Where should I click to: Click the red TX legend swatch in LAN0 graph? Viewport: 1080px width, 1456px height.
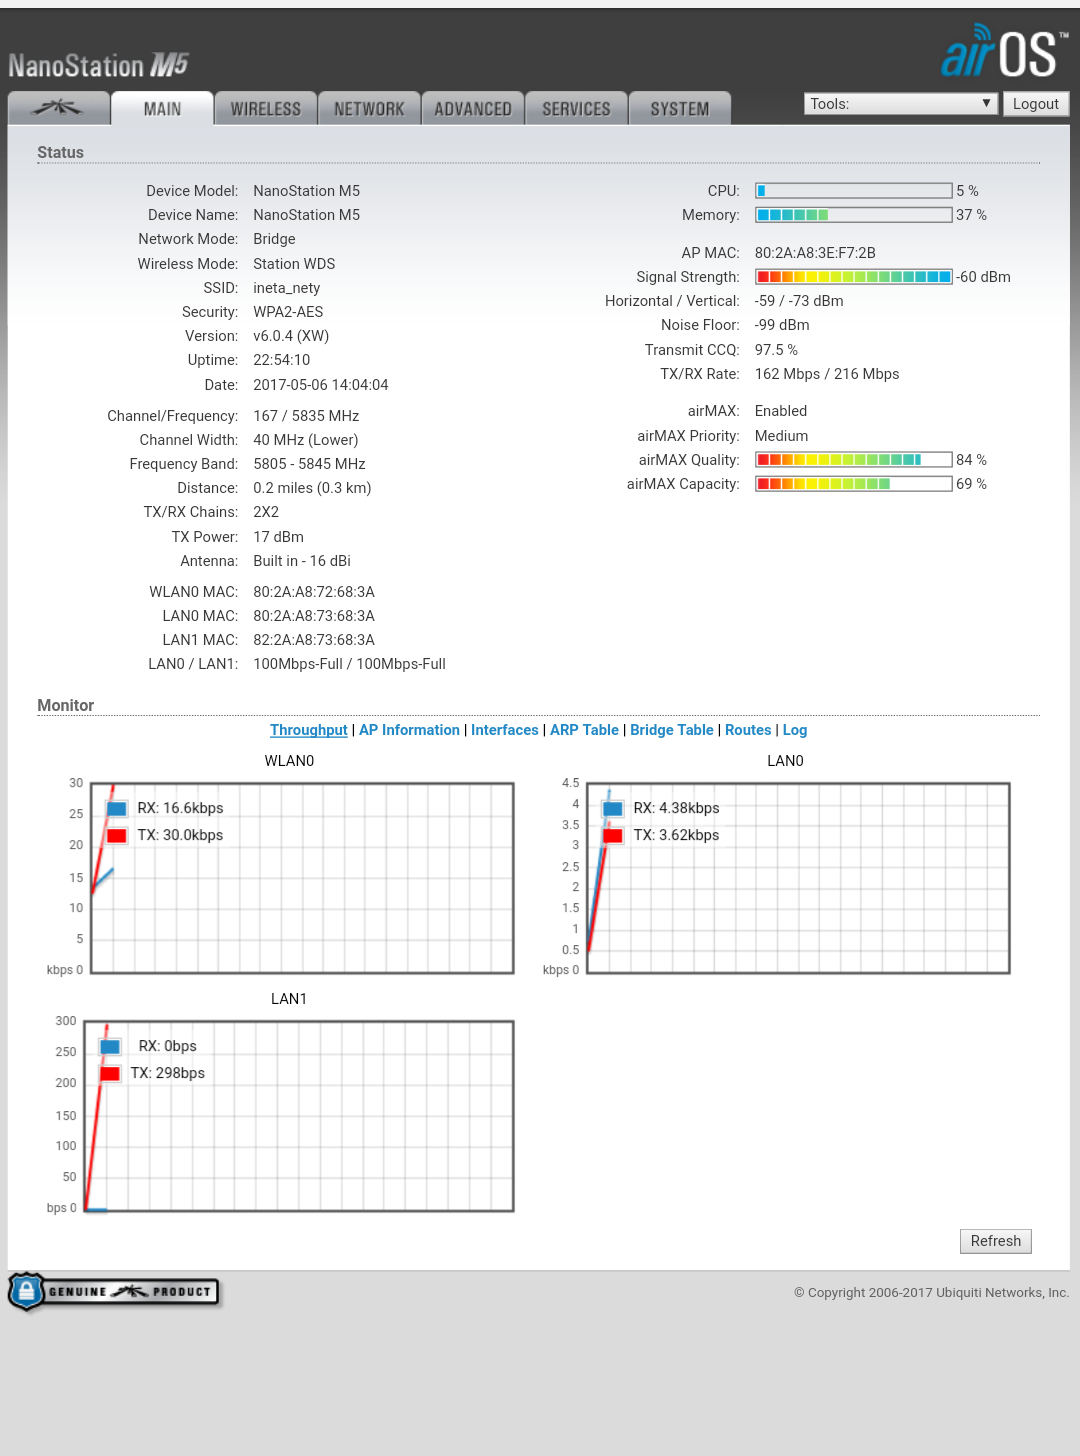point(613,835)
